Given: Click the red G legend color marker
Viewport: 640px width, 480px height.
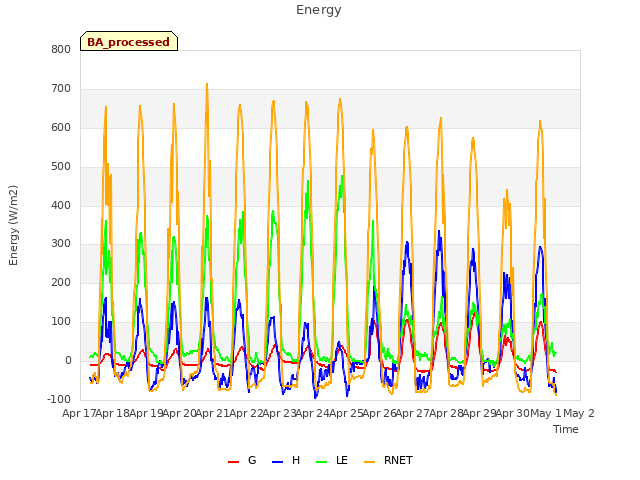Looking at the screenshot, I should (233, 462).
